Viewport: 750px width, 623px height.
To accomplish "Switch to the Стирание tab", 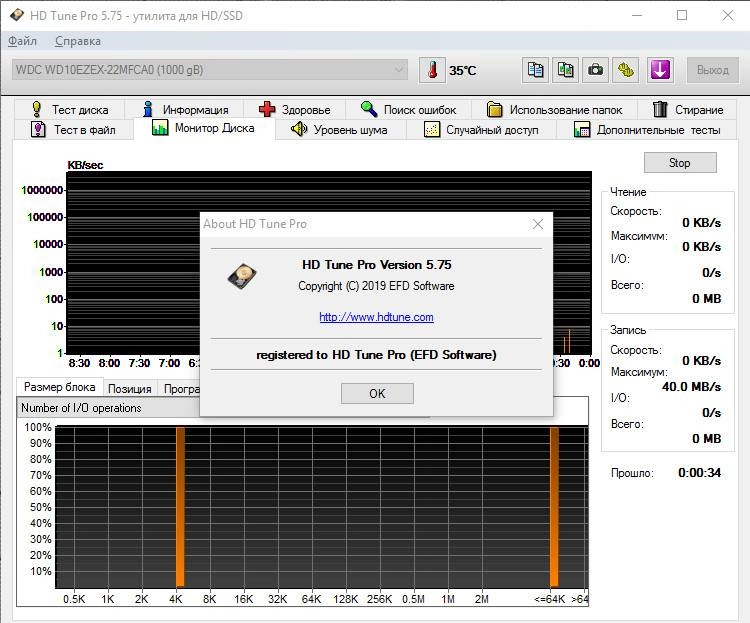I will (688, 110).
